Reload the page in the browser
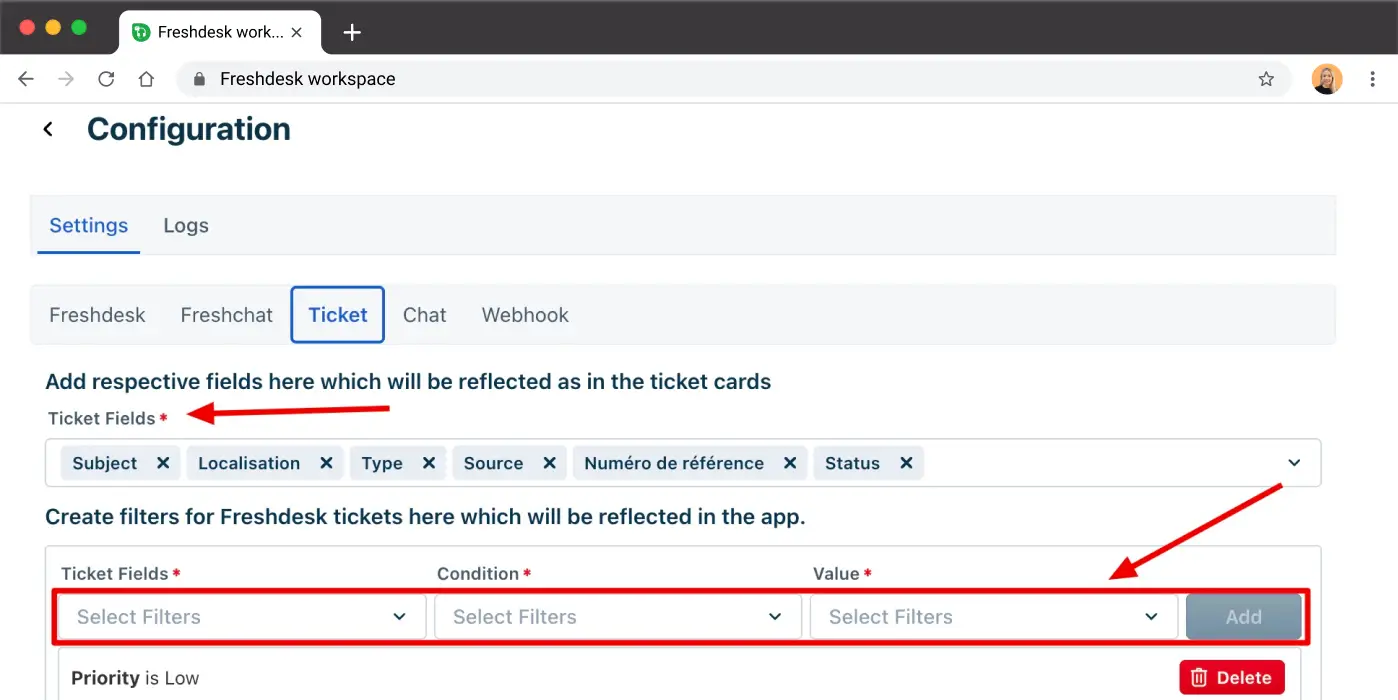 (x=106, y=79)
